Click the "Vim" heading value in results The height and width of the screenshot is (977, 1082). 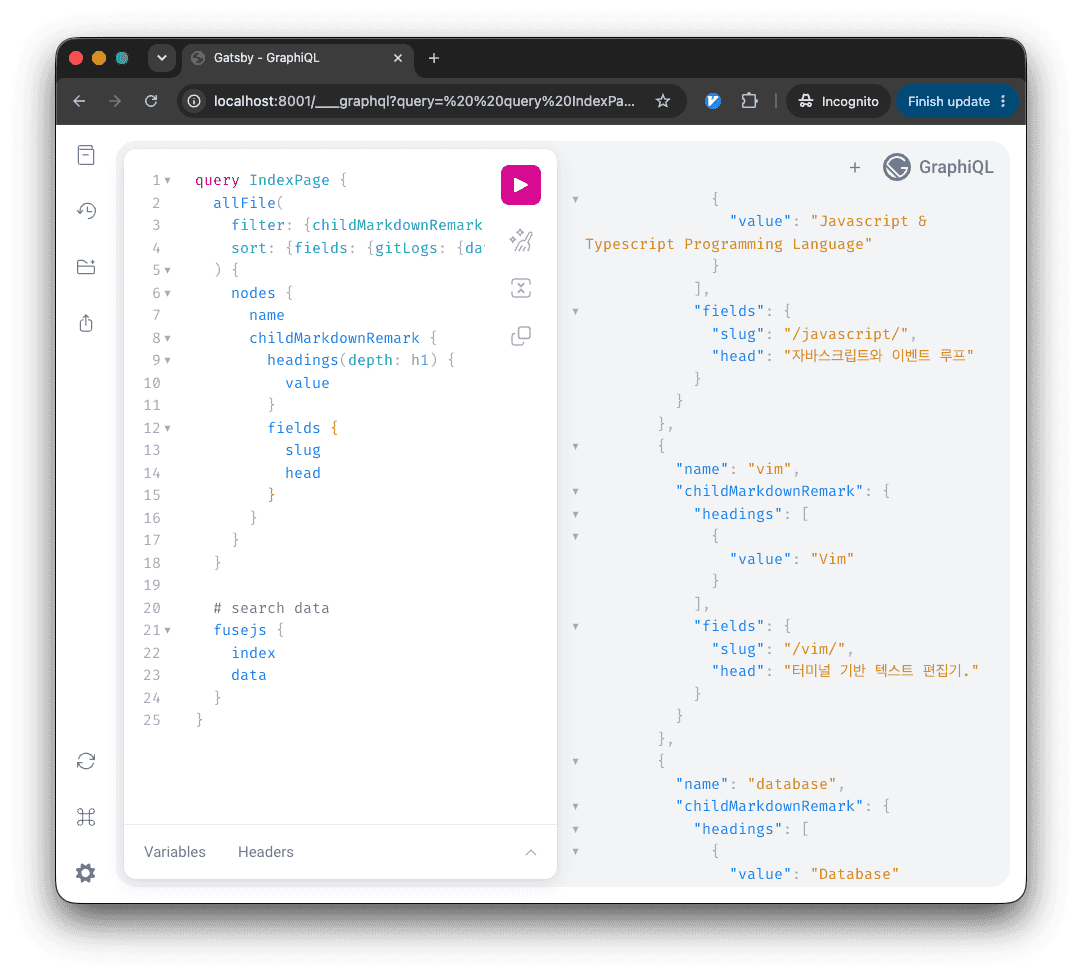click(832, 559)
